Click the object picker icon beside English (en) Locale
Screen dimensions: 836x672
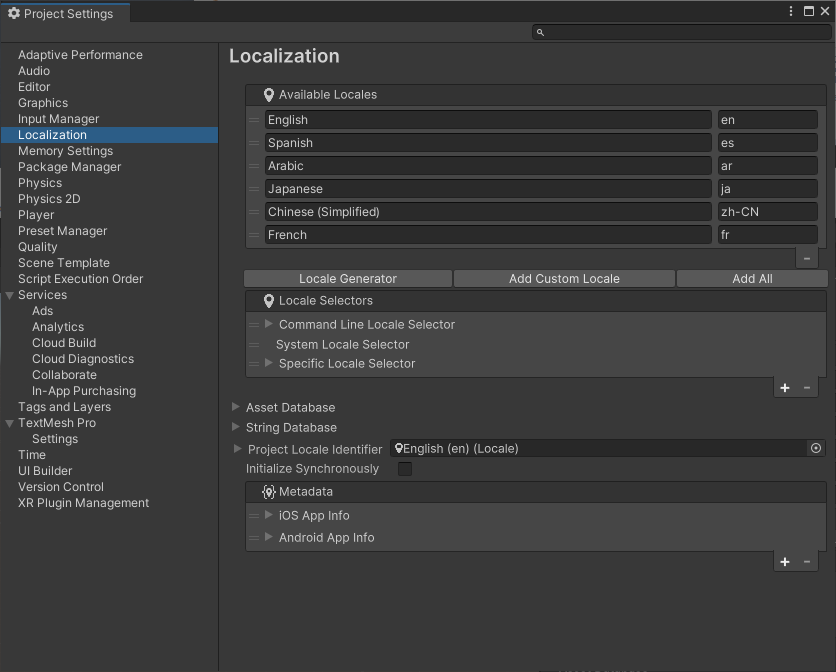[815, 448]
